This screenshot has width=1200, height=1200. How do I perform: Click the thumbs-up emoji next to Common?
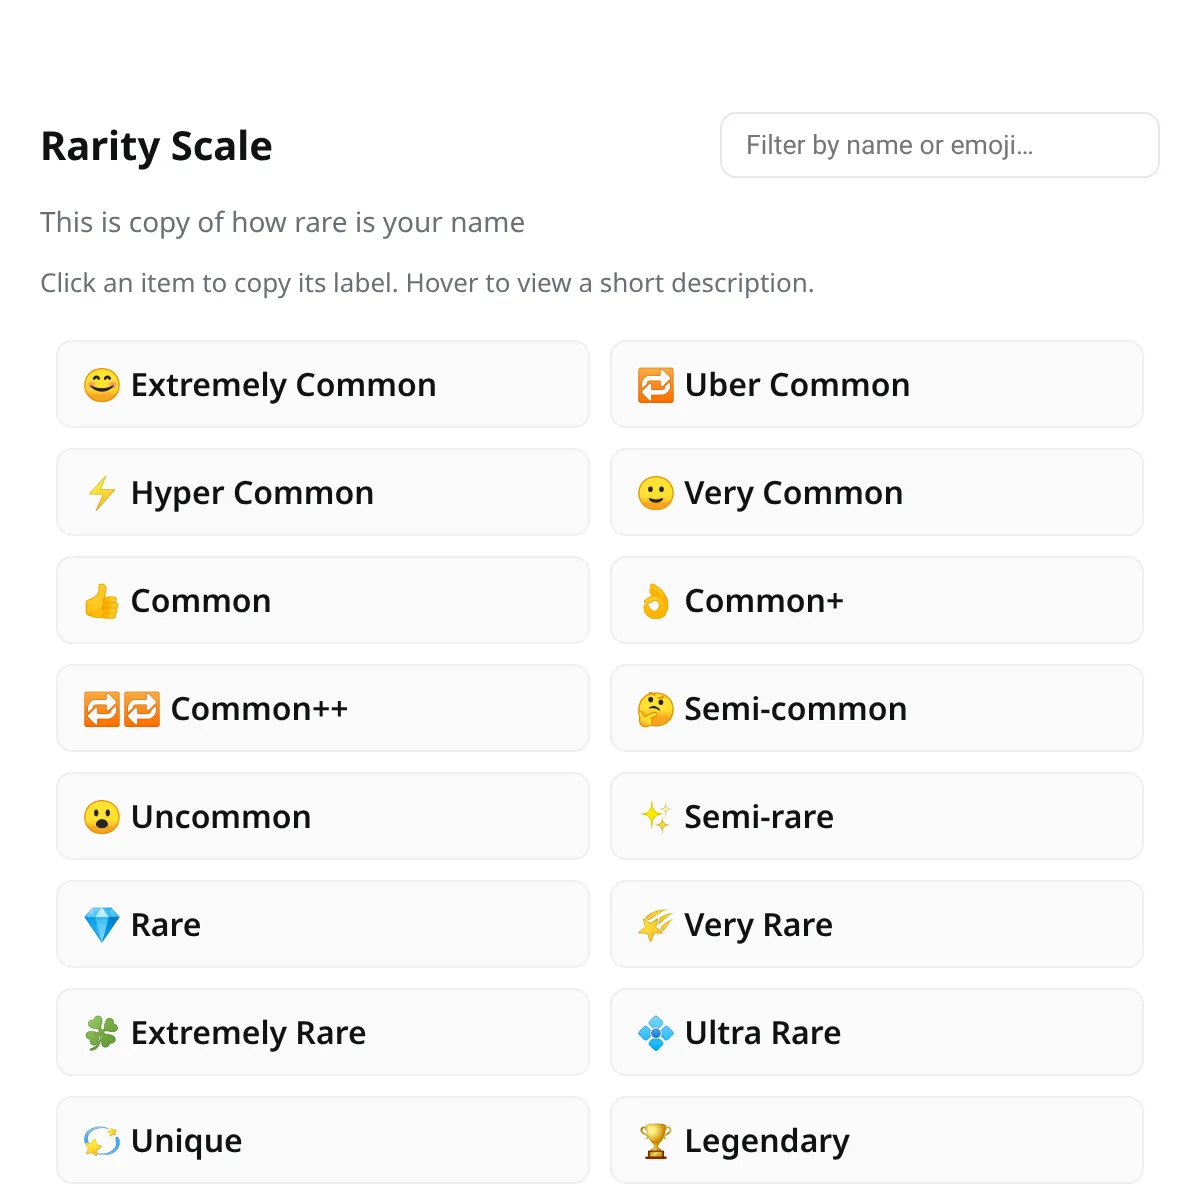pyautogui.click(x=101, y=600)
